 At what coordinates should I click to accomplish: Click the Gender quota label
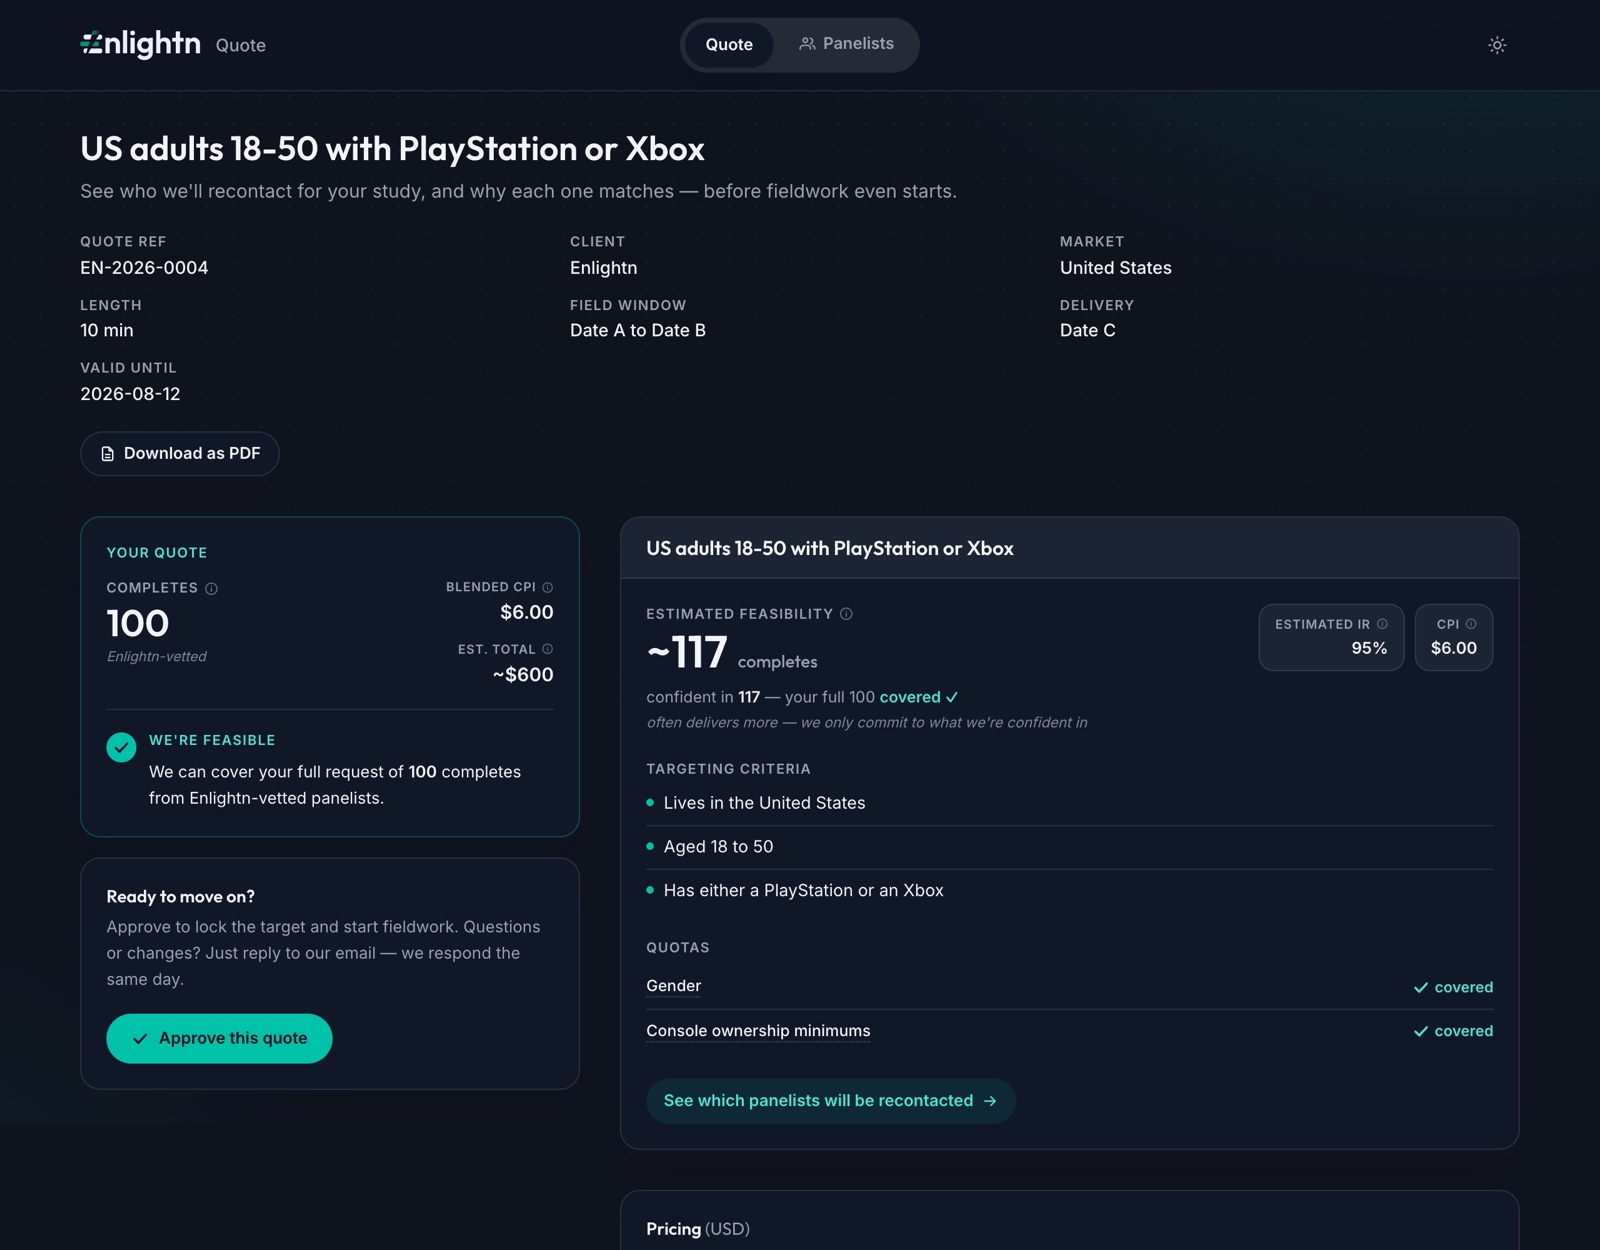tap(673, 986)
